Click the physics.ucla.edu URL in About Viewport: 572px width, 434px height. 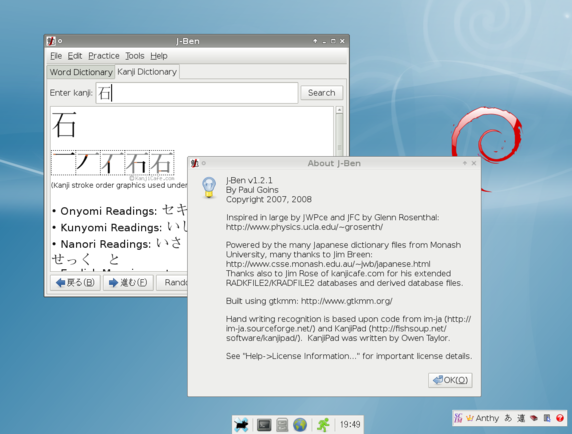pyautogui.click(x=304, y=227)
